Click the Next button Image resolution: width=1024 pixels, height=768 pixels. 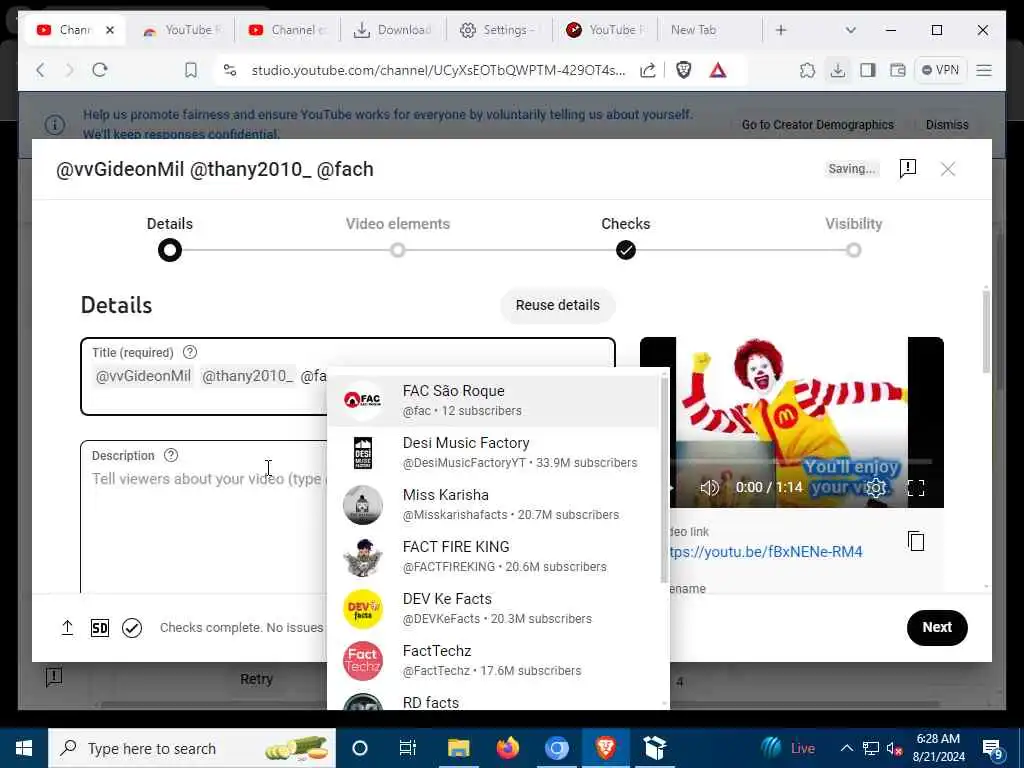click(936, 628)
